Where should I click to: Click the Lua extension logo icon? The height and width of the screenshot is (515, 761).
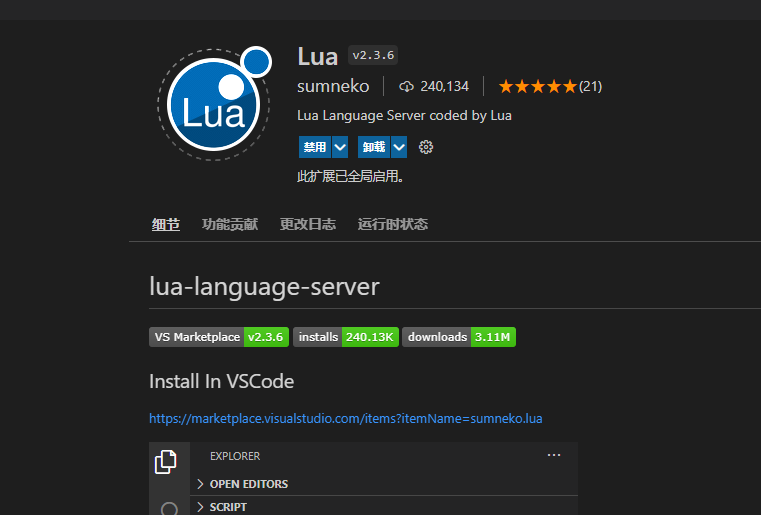(214, 103)
